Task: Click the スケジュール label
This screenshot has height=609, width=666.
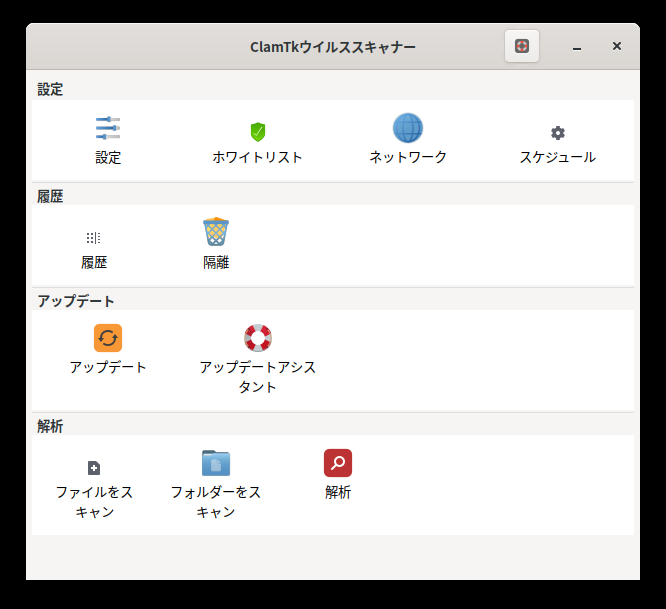Action: coord(558,157)
